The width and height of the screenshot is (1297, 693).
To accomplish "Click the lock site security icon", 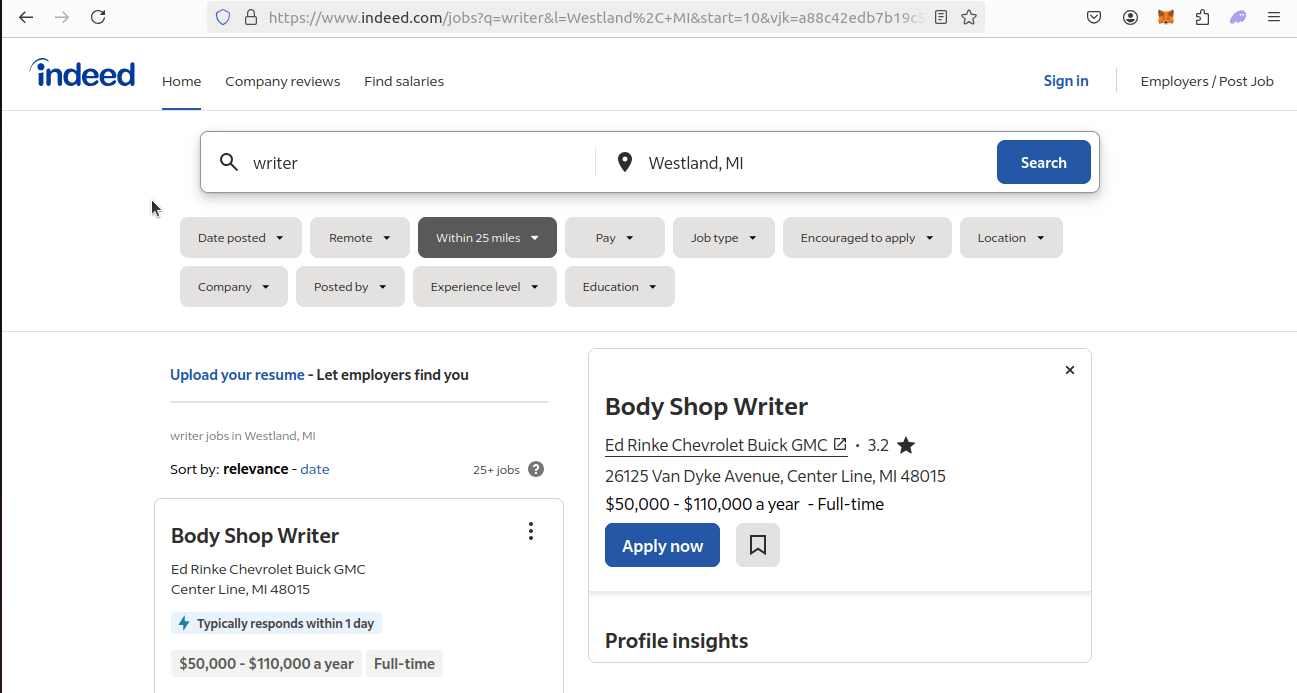I will pos(250,17).
